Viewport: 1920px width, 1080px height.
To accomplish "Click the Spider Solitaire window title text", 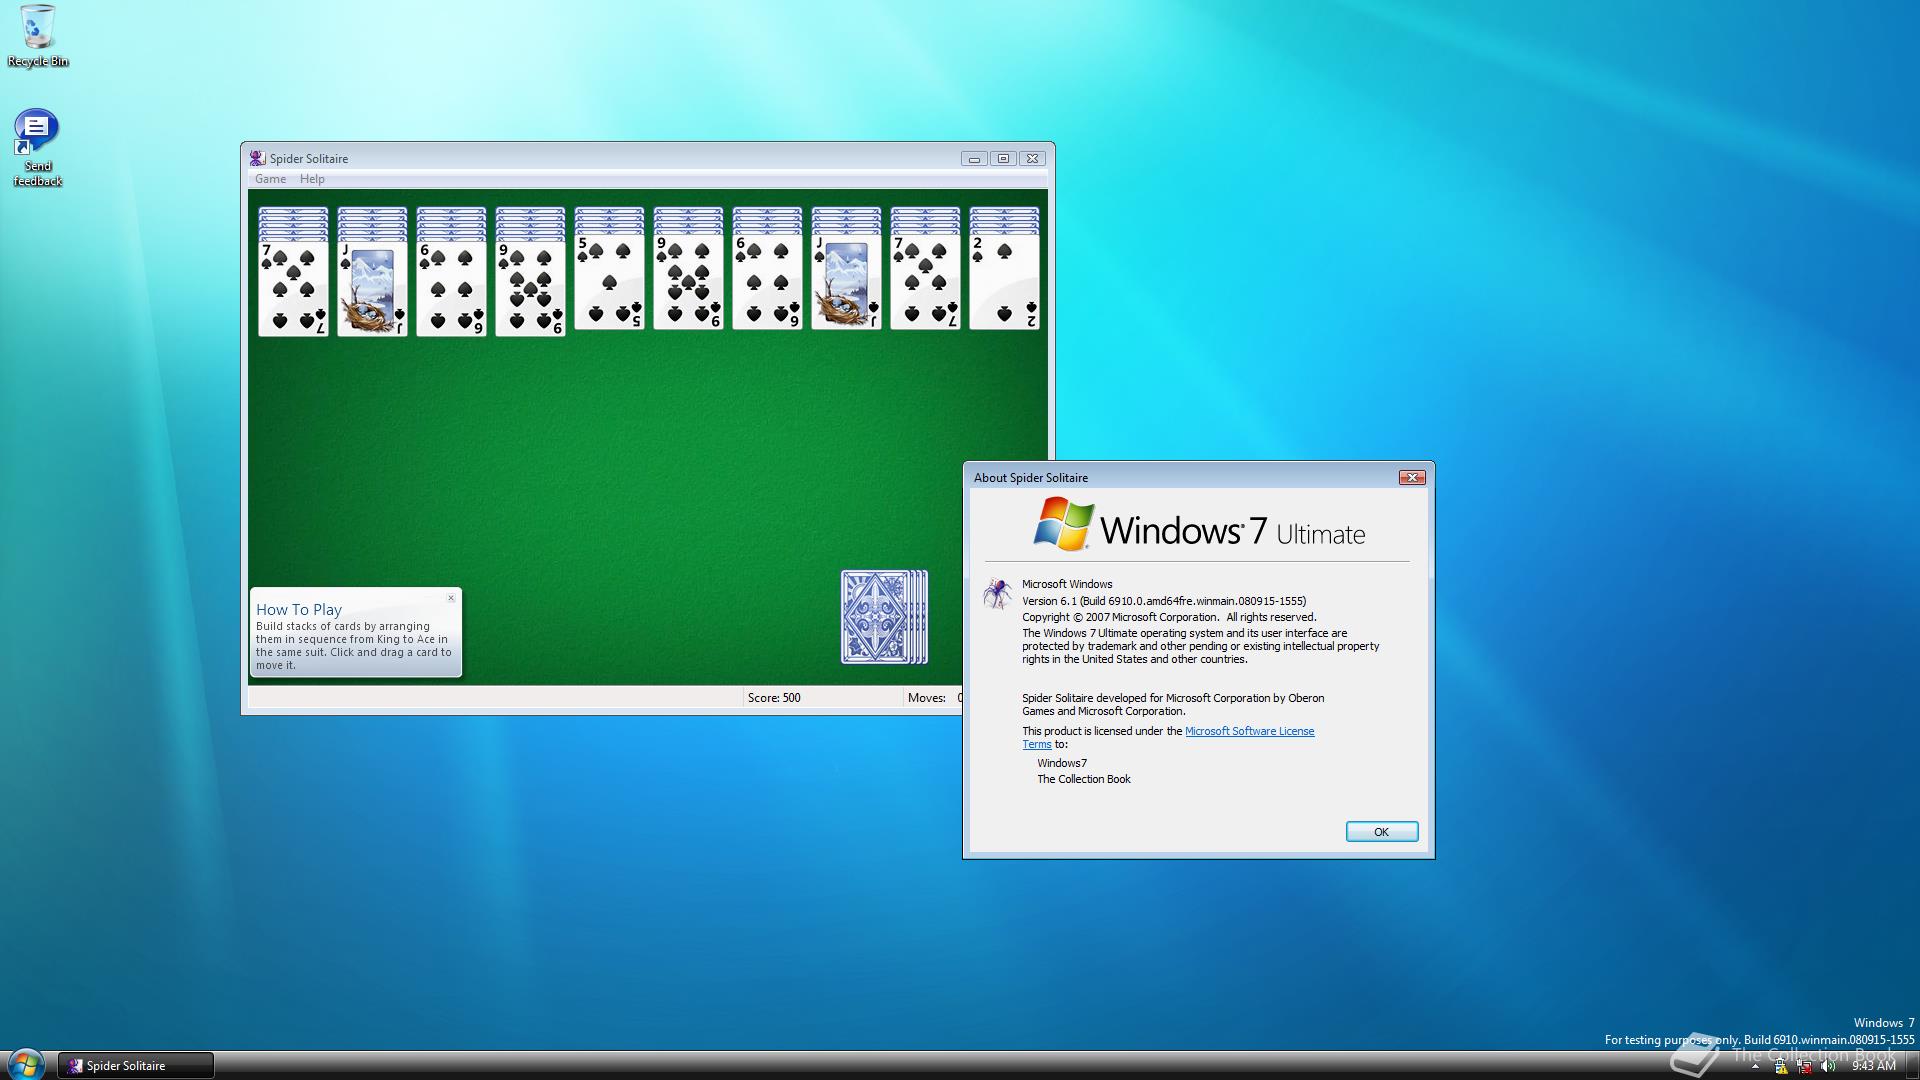I will (309, 159).
